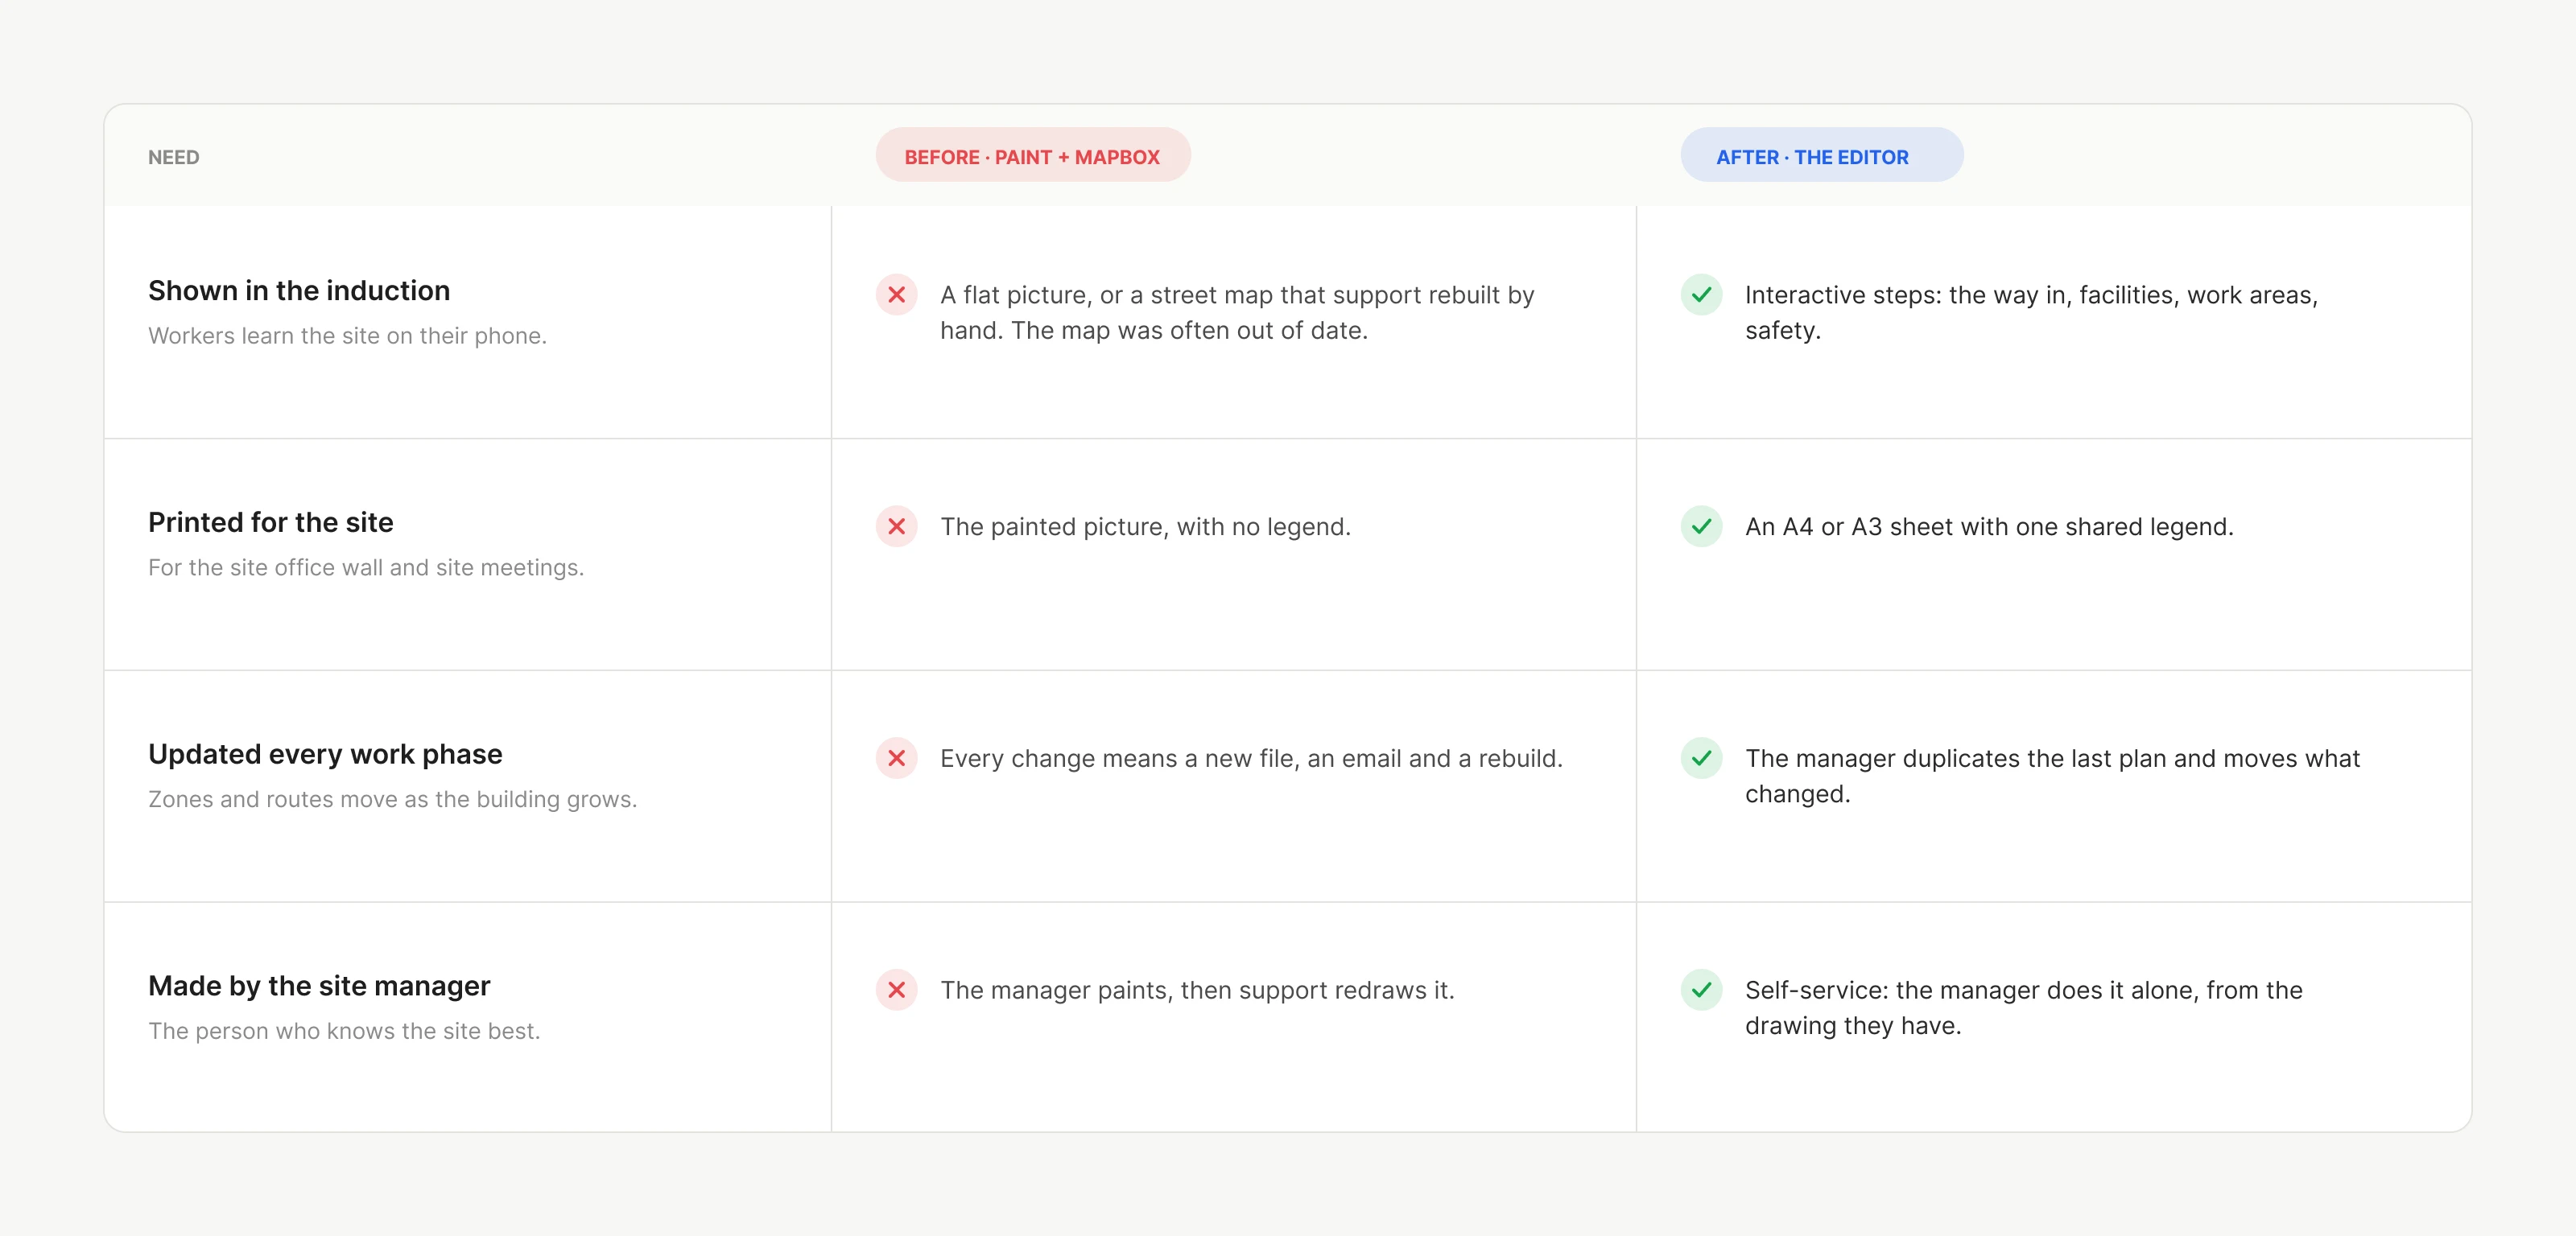Click 'An A4 or A3 sheet with one shared legend.'

1989,527
